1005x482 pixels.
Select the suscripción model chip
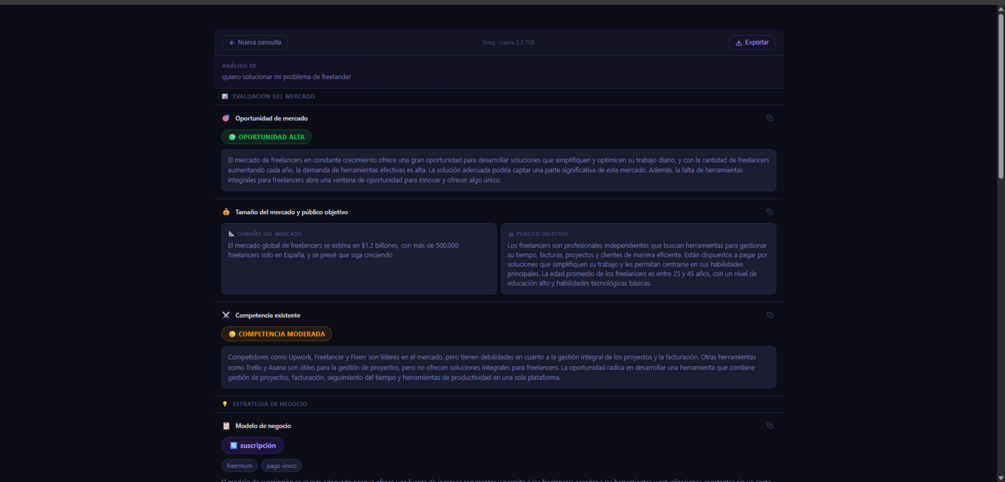(x=253, y=445)
